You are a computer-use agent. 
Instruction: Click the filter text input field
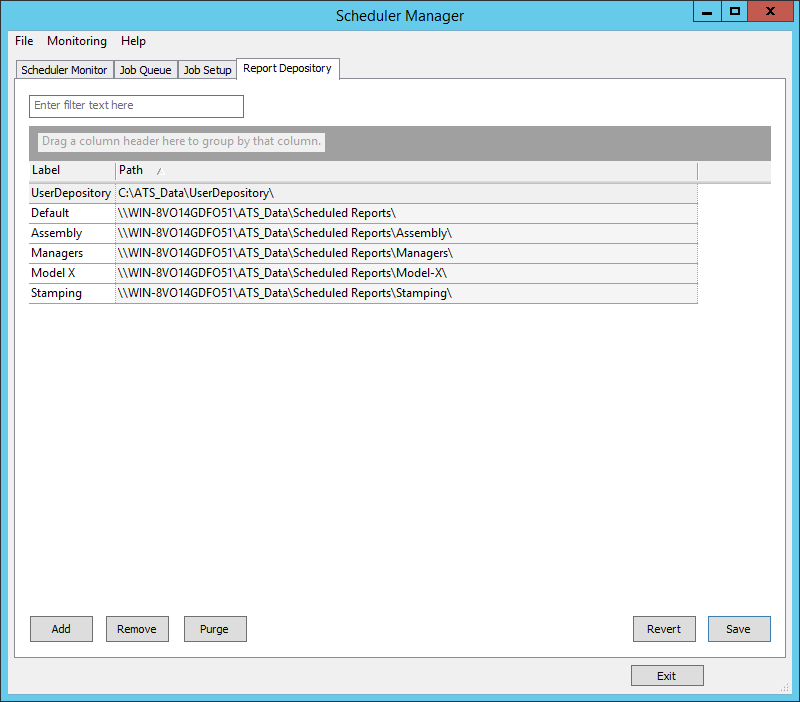click(137, 106)
